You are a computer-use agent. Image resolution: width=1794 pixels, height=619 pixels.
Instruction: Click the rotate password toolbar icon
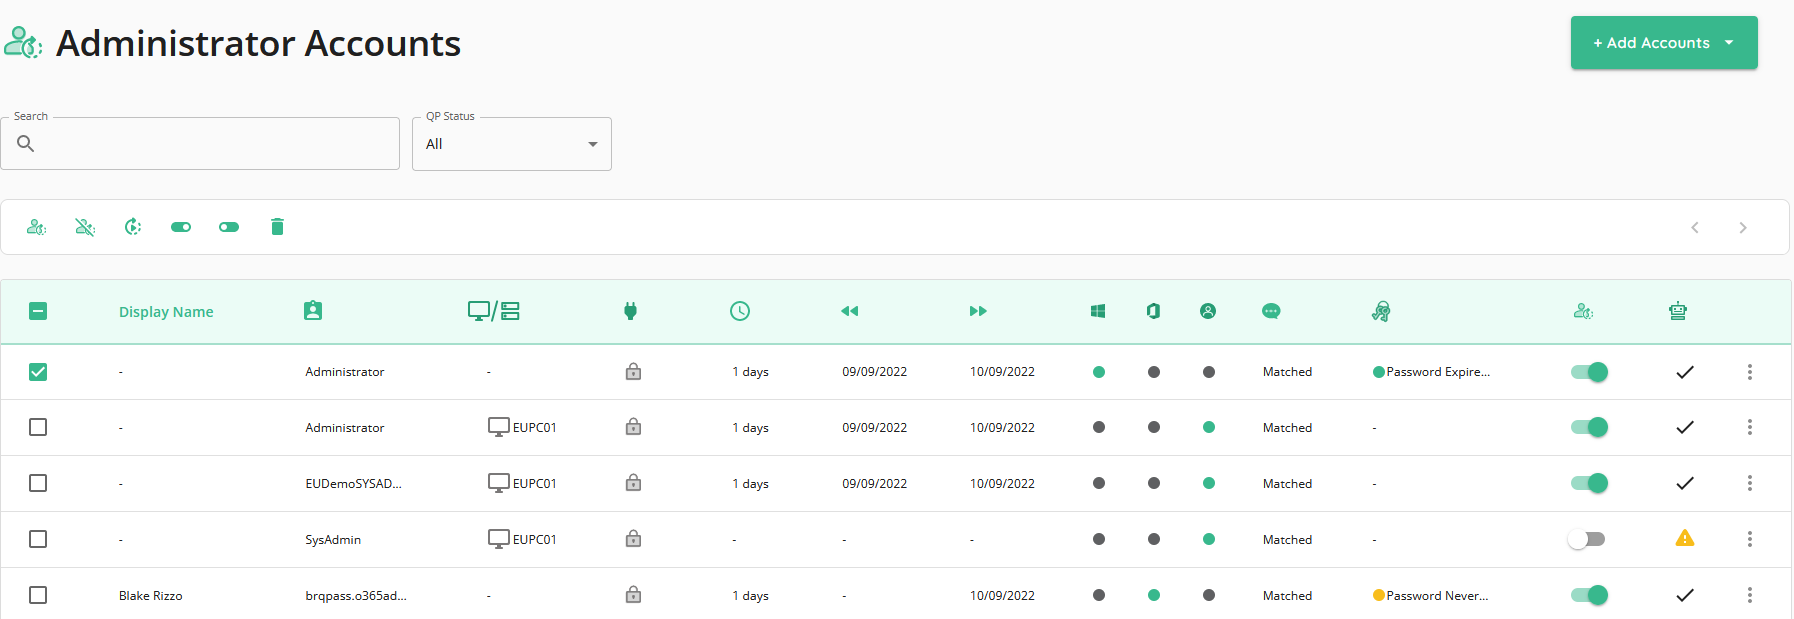pos(133,227)
